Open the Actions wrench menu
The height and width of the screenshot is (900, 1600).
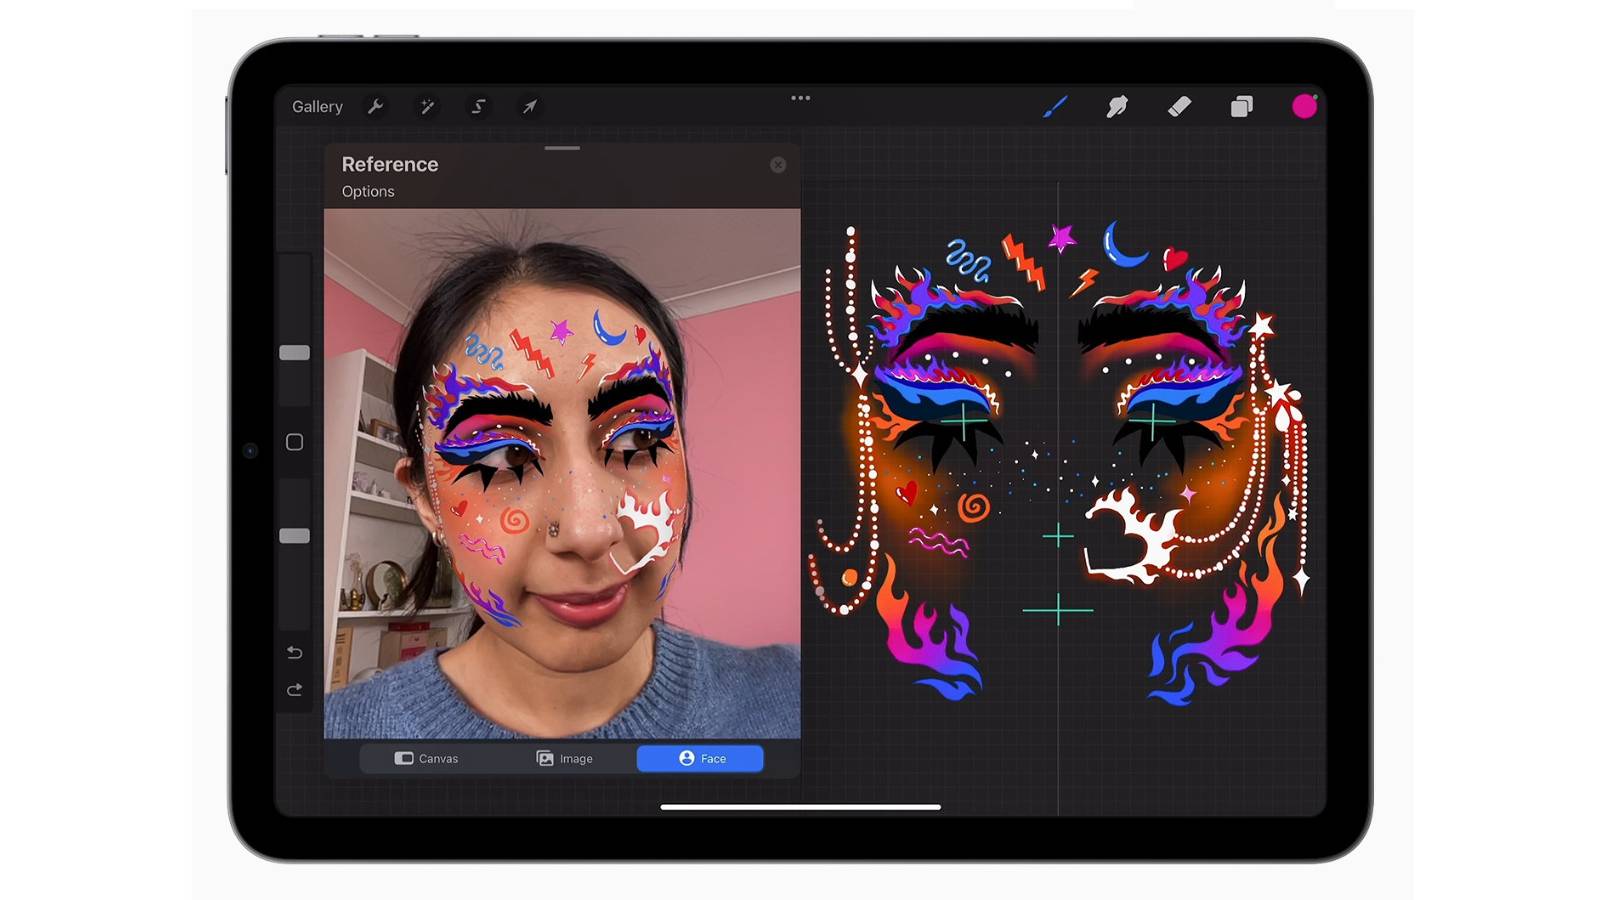(x=375, y=106)
